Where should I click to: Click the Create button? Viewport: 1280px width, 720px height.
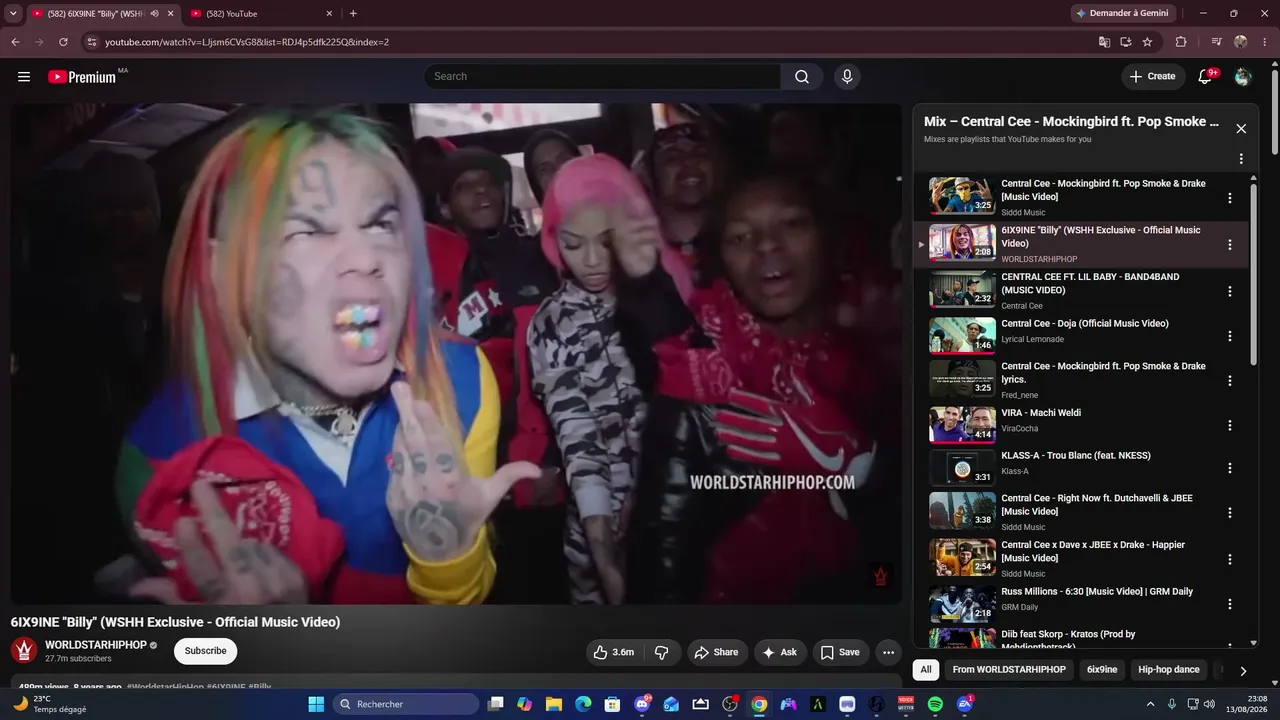pyautogui.click(x=1153, y=77)
